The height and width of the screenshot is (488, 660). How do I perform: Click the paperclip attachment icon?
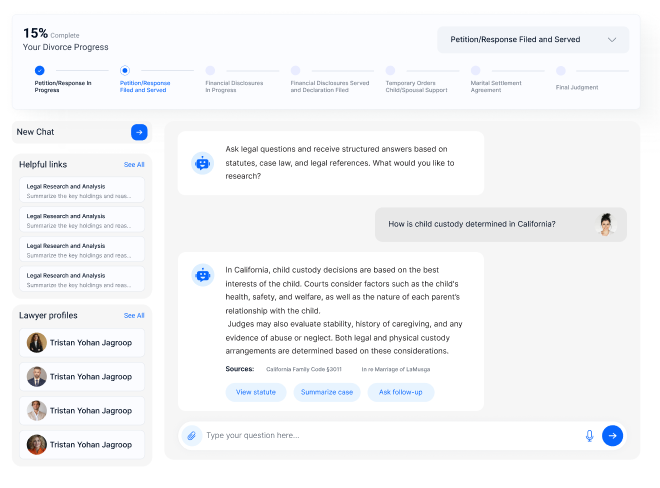coord(191,435)
